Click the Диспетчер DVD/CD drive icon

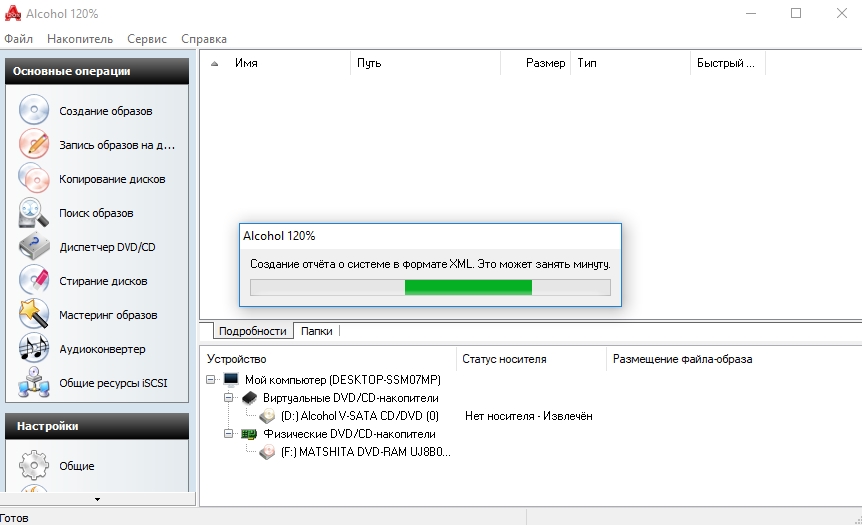coord(34,246)
